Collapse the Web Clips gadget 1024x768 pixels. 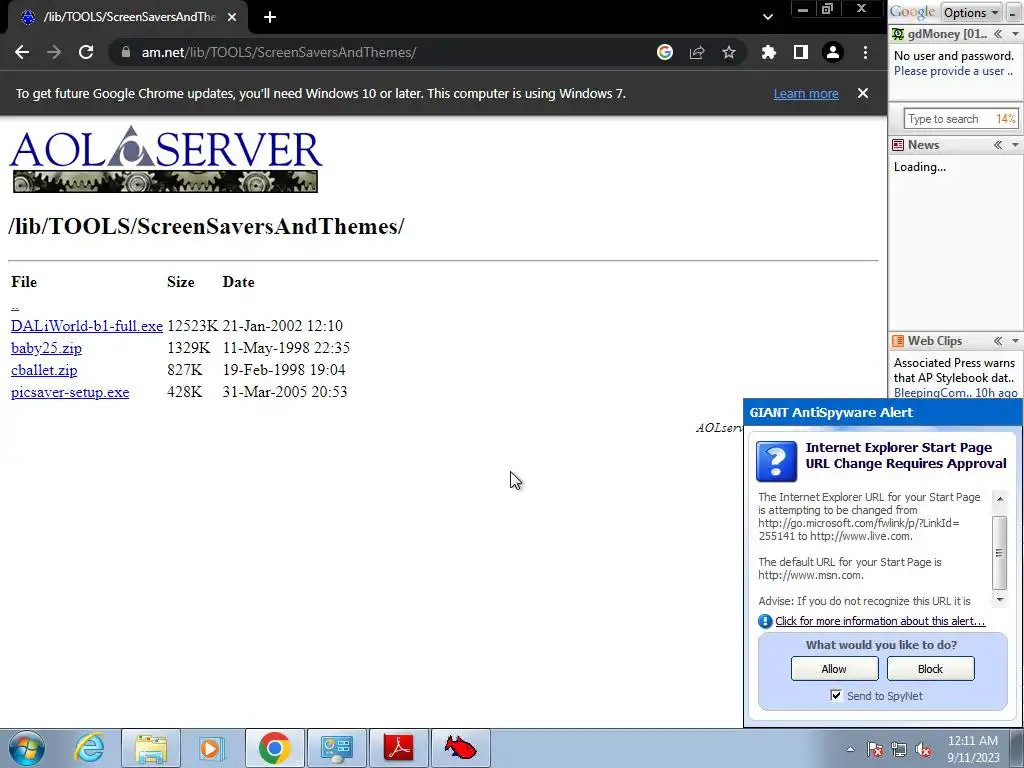click(998, 341)
